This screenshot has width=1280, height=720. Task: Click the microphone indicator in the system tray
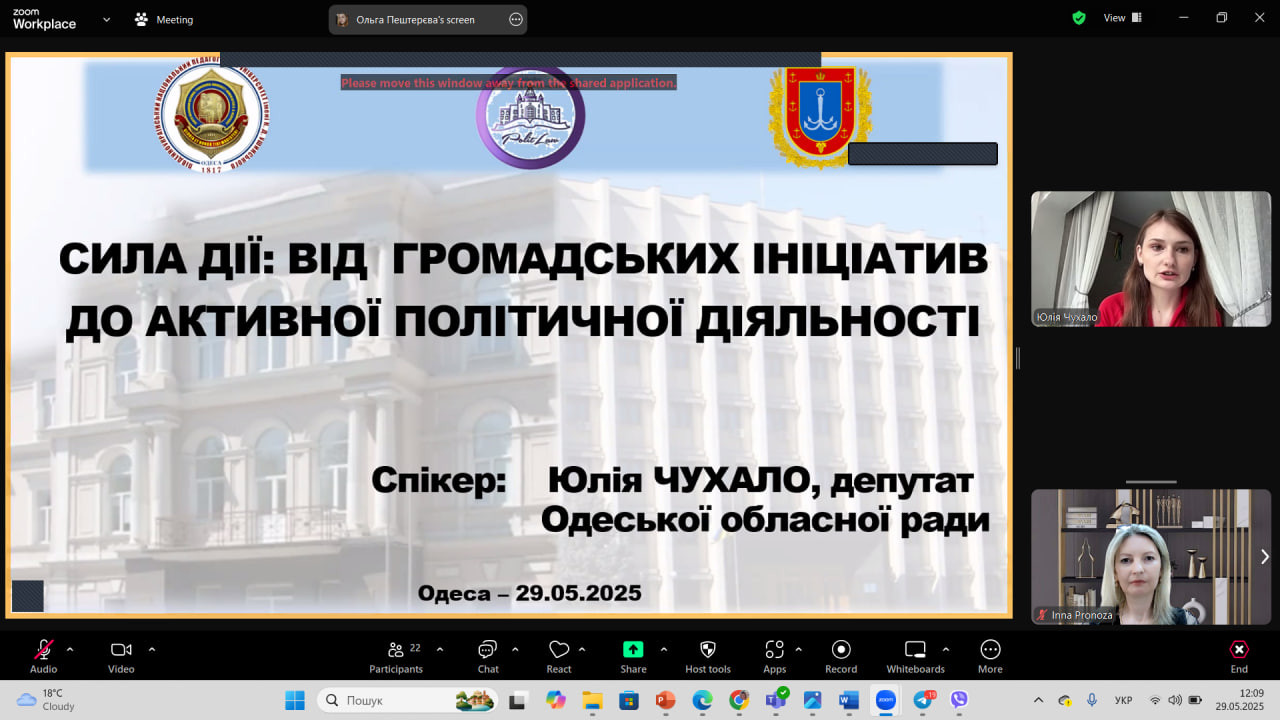point(1092,700)
